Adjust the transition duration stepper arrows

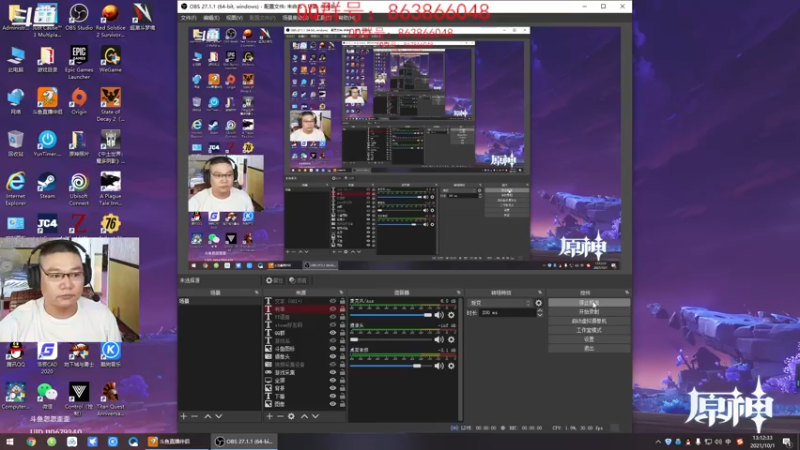[540, 313]
